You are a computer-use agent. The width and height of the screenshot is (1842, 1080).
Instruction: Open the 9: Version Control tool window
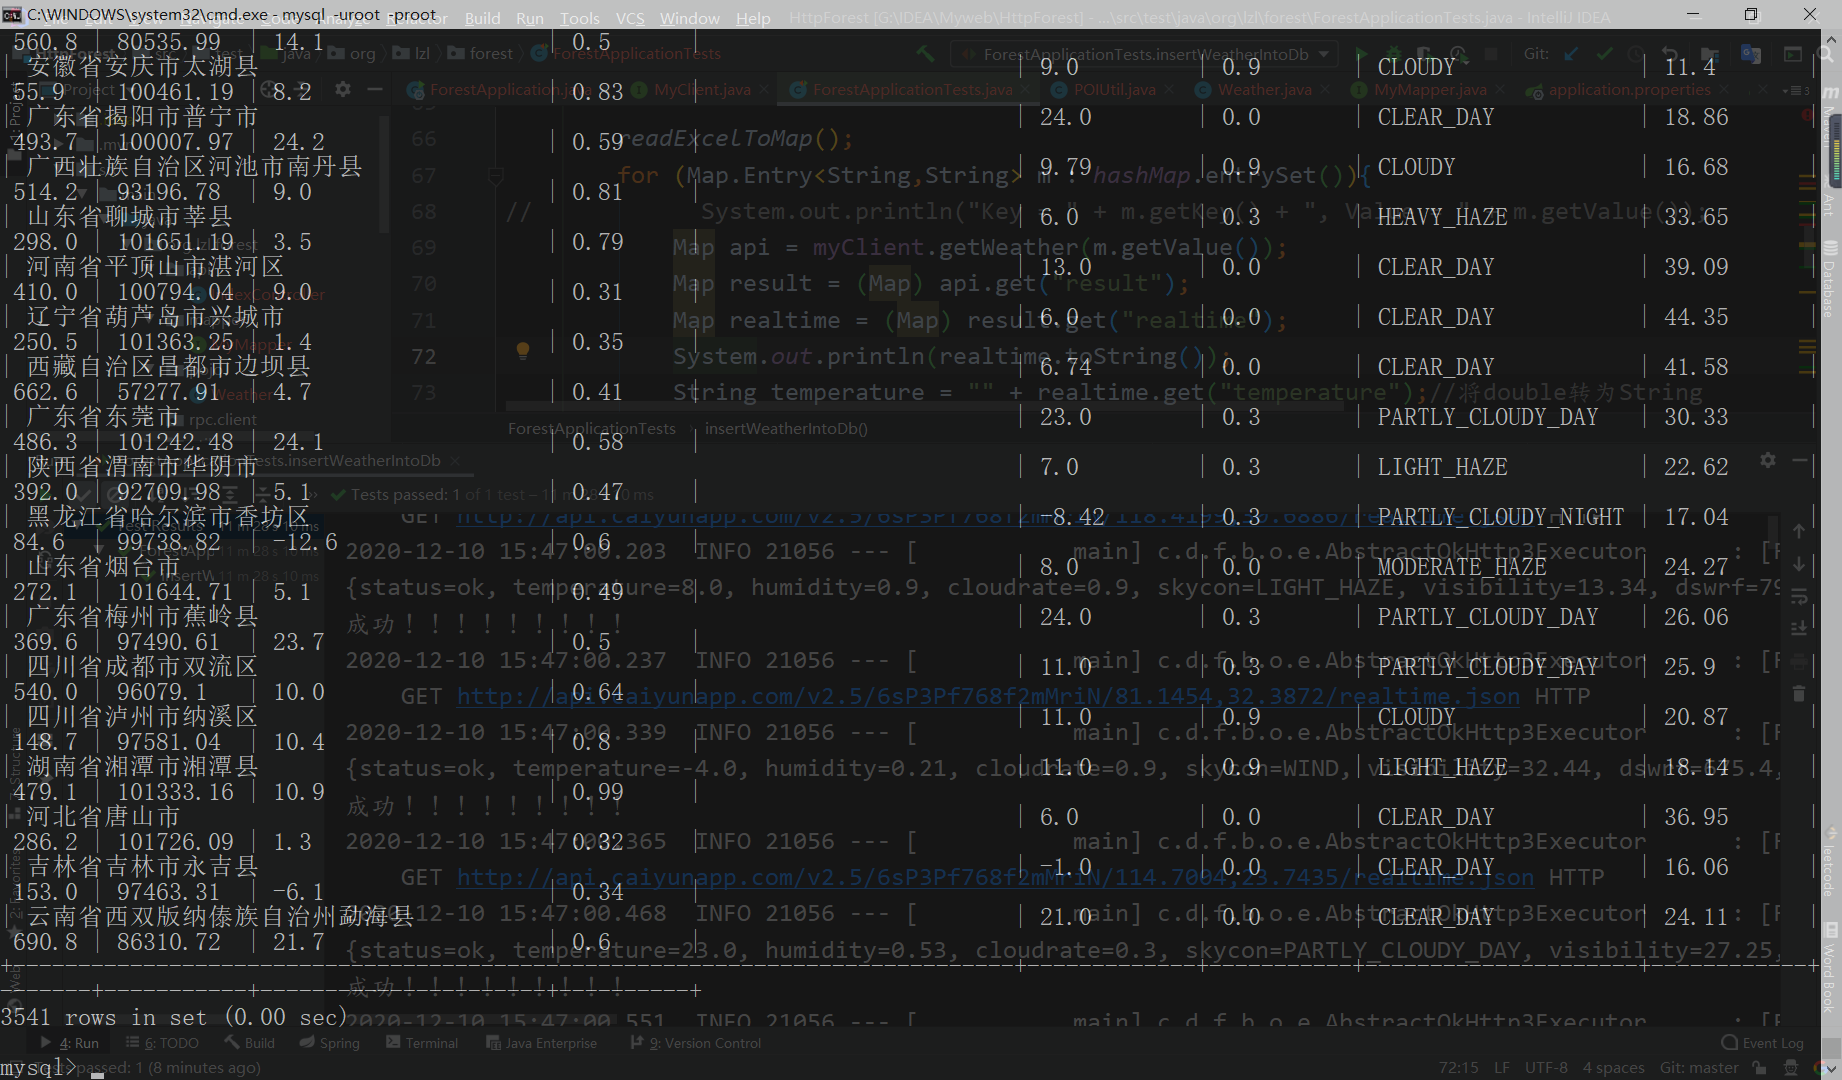[x=696, y=1043]
